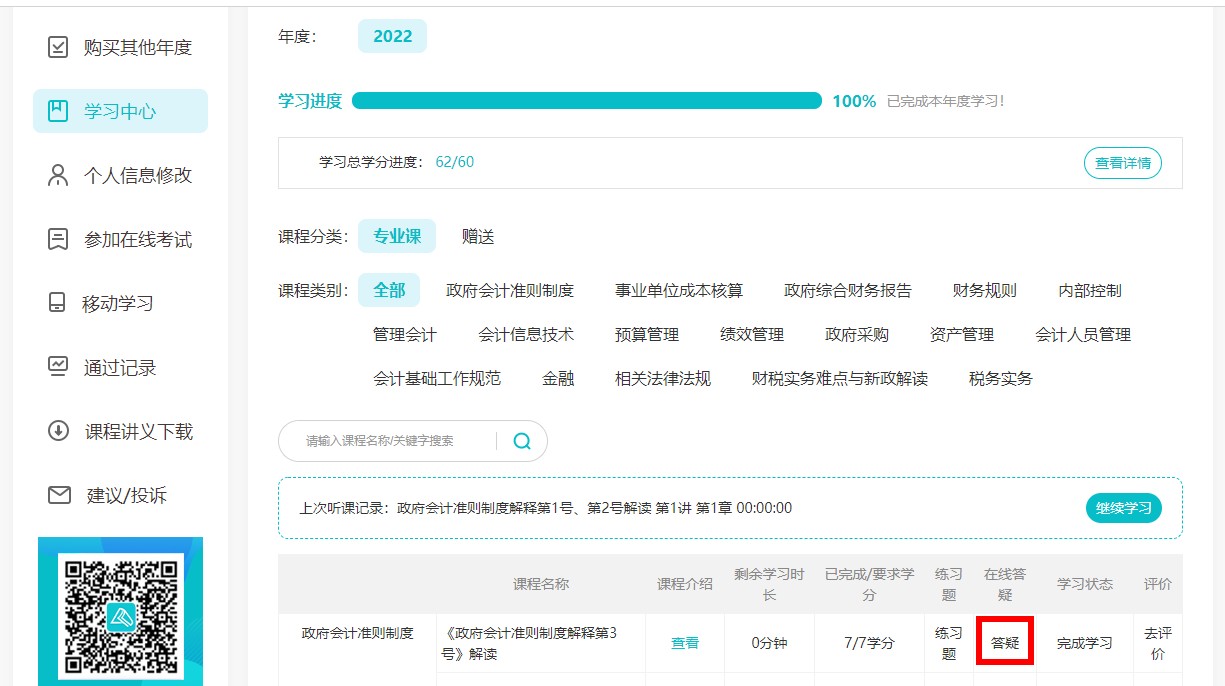The height and width of the screenshot is (686, 1225).
Task: Click the 通过记录 chart icon
Action: 59,367
